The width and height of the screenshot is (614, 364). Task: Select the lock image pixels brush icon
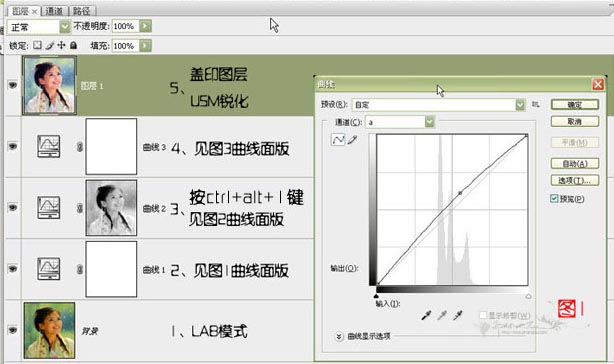49,46
